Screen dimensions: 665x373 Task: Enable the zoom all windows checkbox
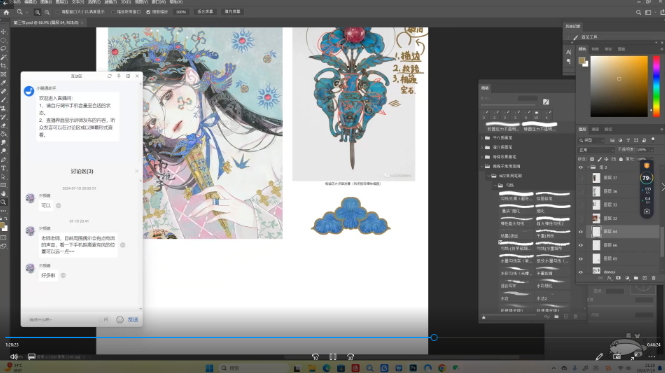(x=113, y=12)
